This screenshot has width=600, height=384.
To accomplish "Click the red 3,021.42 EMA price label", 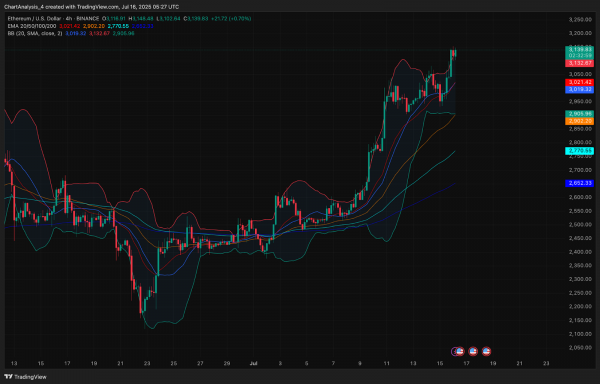I will [x=579, y=82].
